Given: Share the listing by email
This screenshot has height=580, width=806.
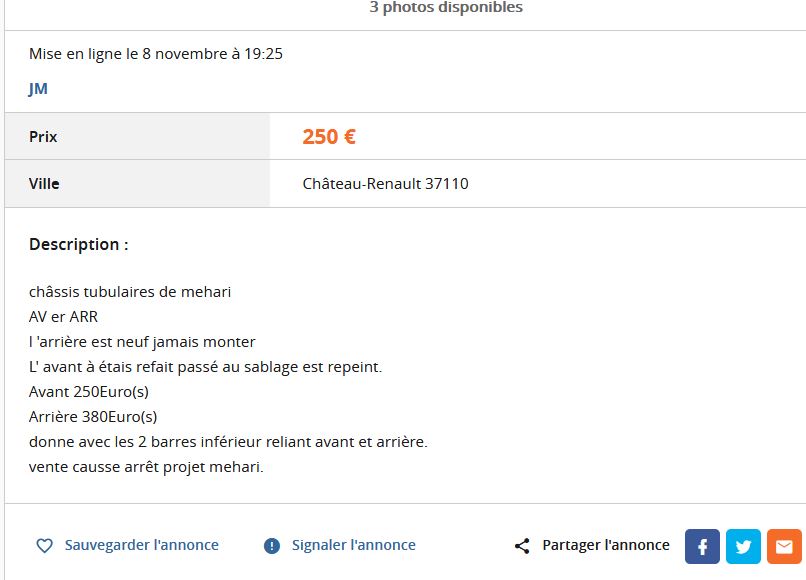Looking at the screenshot, I should 784,546.
